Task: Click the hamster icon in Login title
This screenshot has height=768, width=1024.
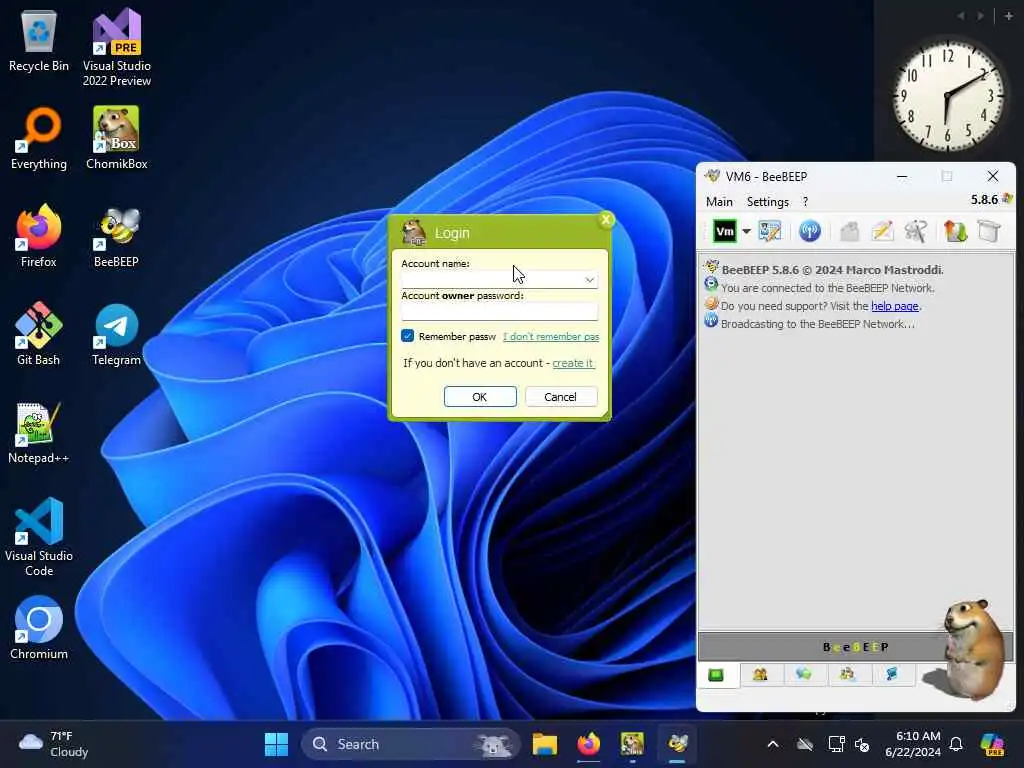Action: [413, 232]
